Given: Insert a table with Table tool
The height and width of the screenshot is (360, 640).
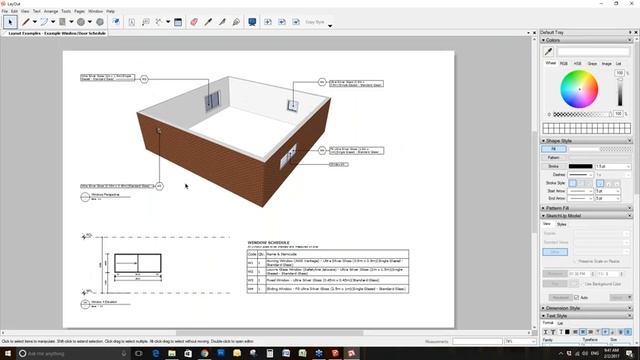Looking at the screenshot, I should pyautogui.click(x=178, y=22).
